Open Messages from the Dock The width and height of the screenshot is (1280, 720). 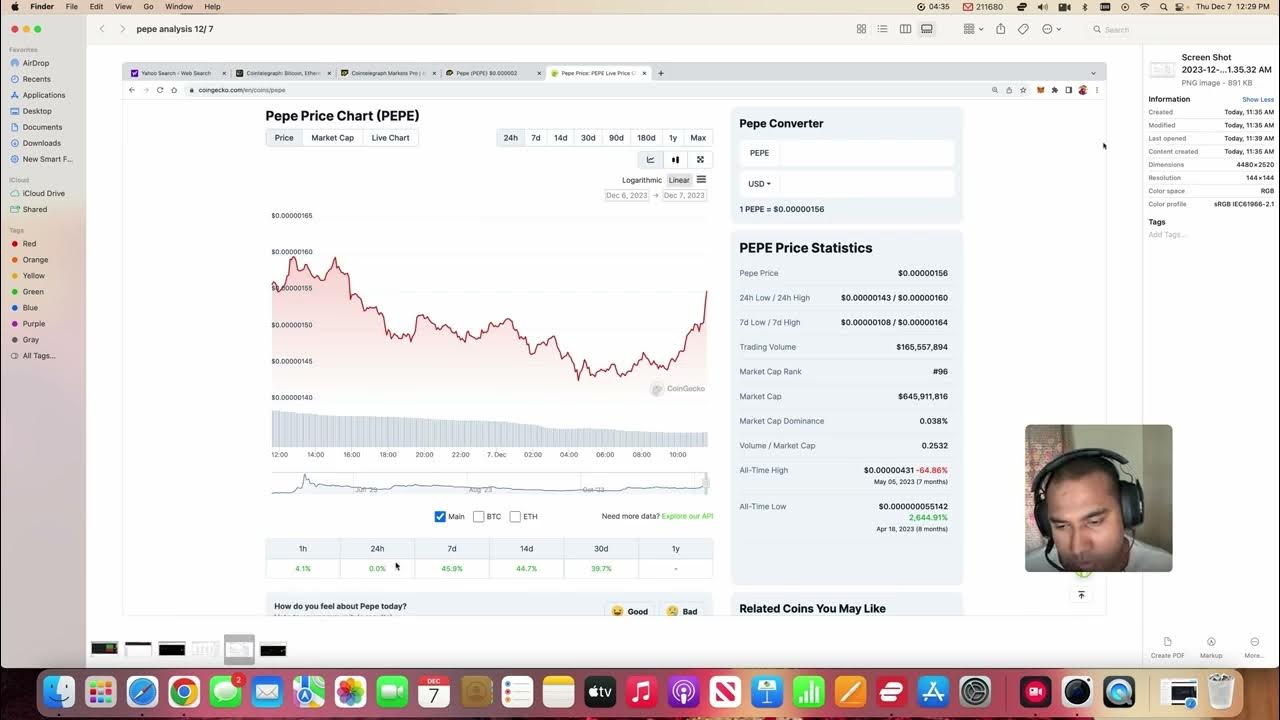click(x=226, y=692)
